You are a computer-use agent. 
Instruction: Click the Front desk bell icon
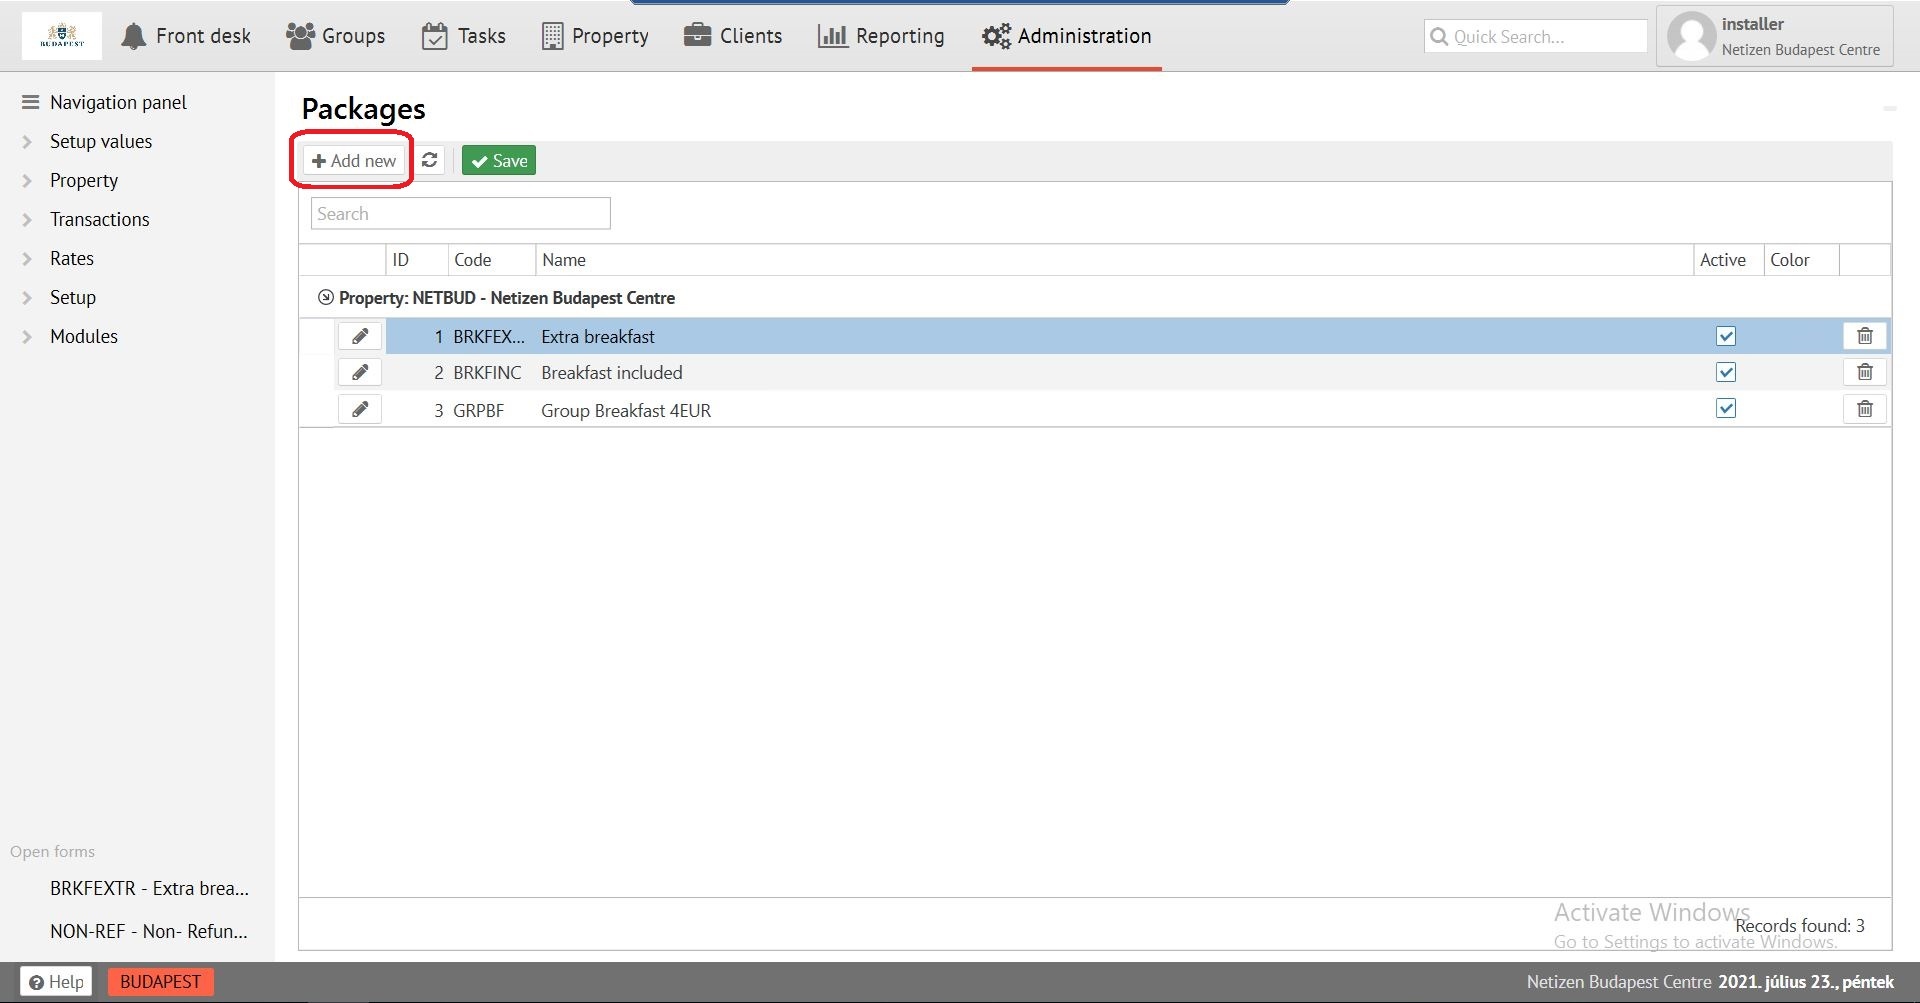pos(133,37)
